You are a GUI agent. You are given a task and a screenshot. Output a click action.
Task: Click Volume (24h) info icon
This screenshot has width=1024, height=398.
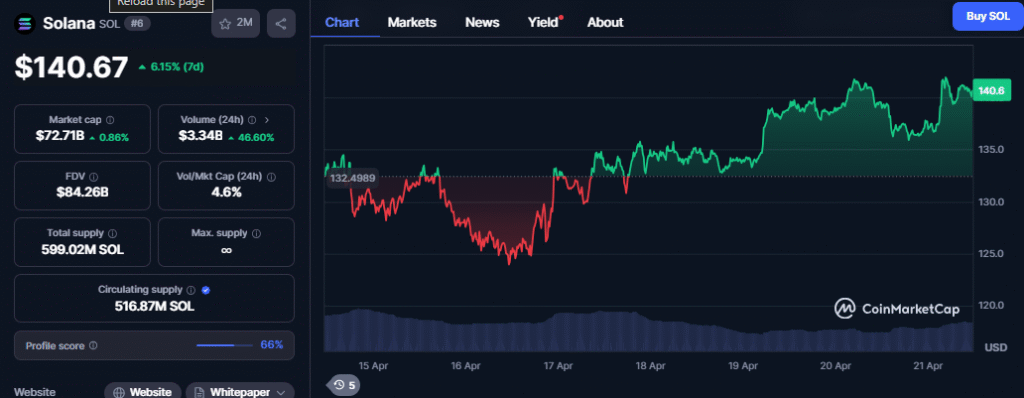[x=251, y=120]
